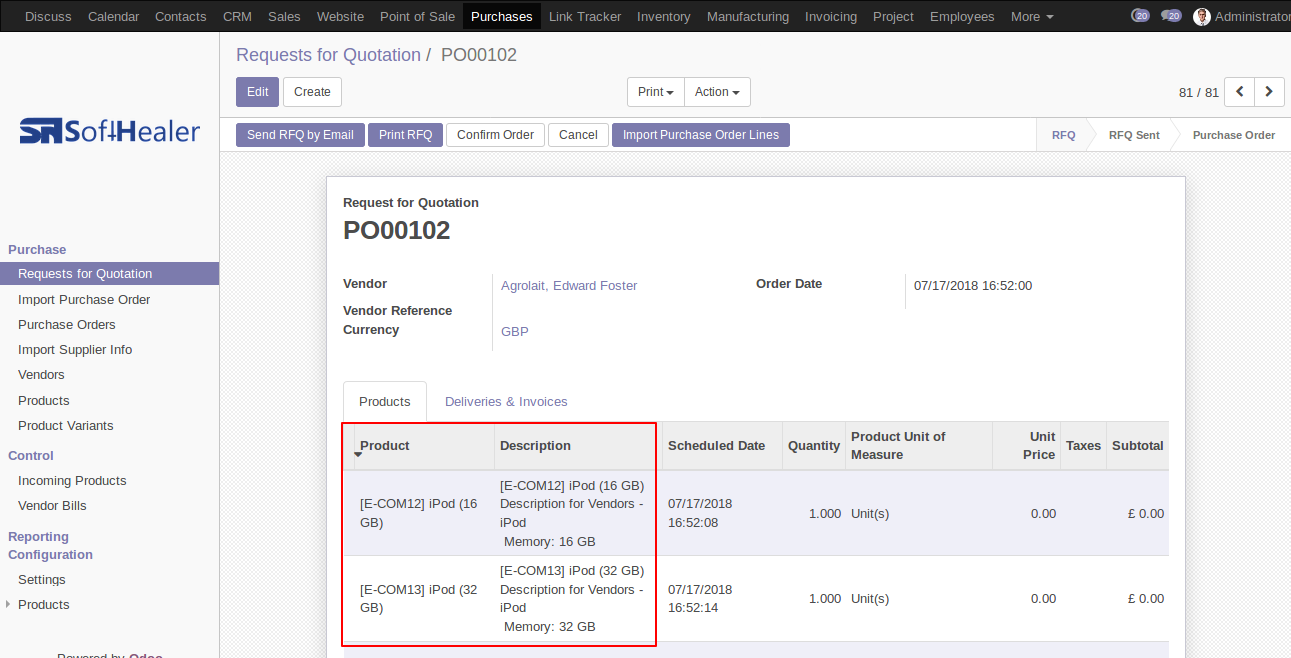Open Vendors in sidebar

109,375
